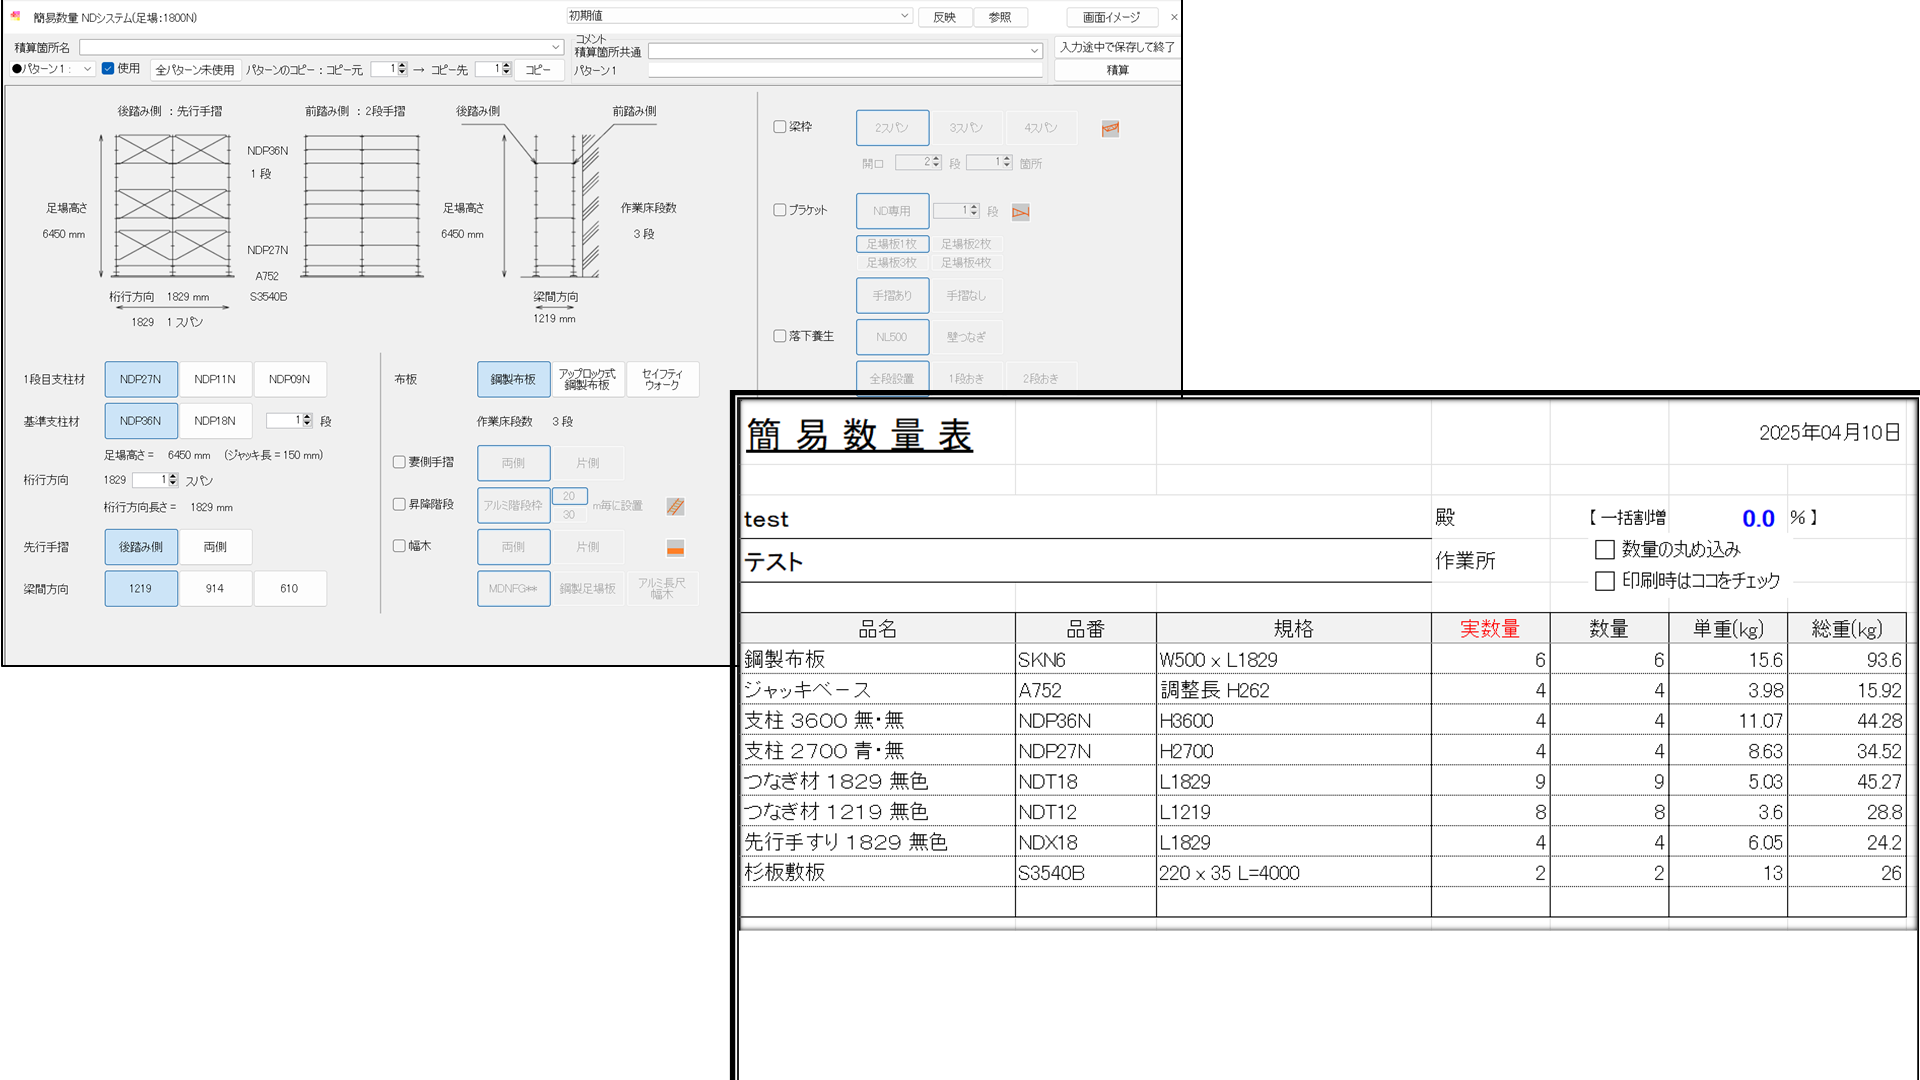
Task: Switch 梁間方向 to the 914 option
Action: click(215, 588)
